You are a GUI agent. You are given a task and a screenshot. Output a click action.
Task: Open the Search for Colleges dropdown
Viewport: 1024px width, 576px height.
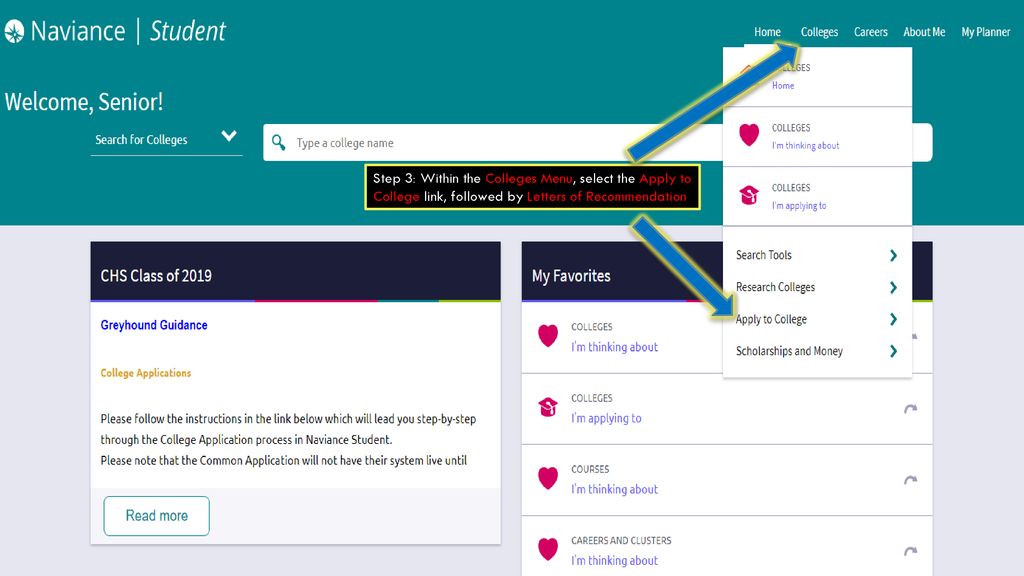[x=167, y=139]
